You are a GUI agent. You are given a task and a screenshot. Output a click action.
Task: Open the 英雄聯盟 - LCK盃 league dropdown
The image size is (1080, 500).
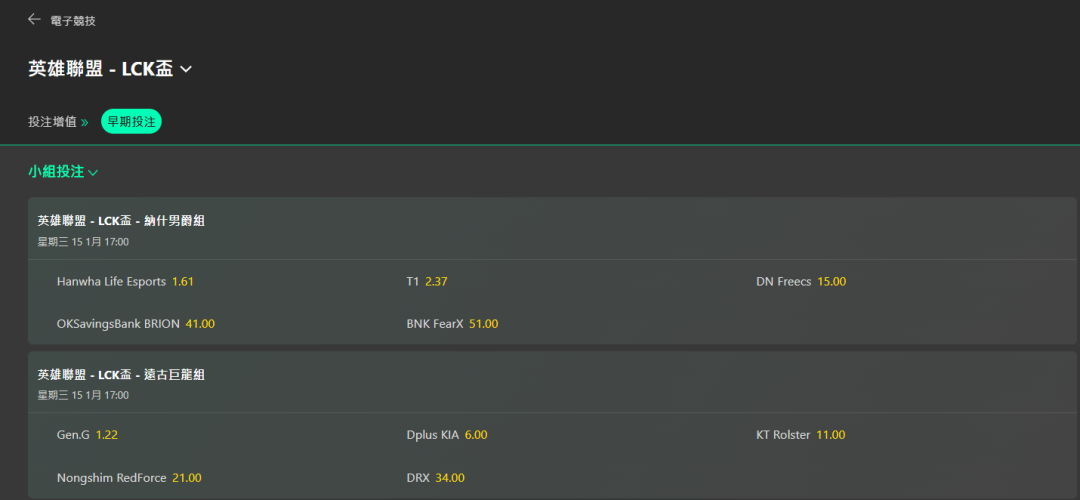[x=185, y=69]
